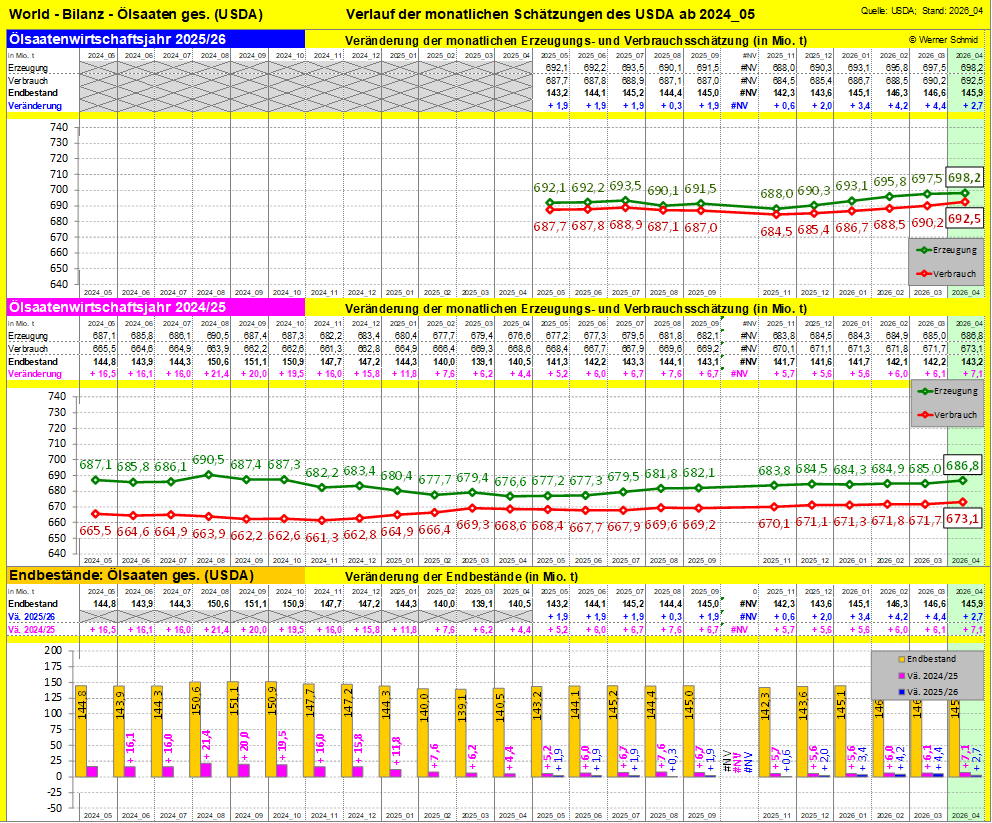Click the boxed 692,5 consumption data label
Viewport: 992px width, 823px height.
[965, 217]
